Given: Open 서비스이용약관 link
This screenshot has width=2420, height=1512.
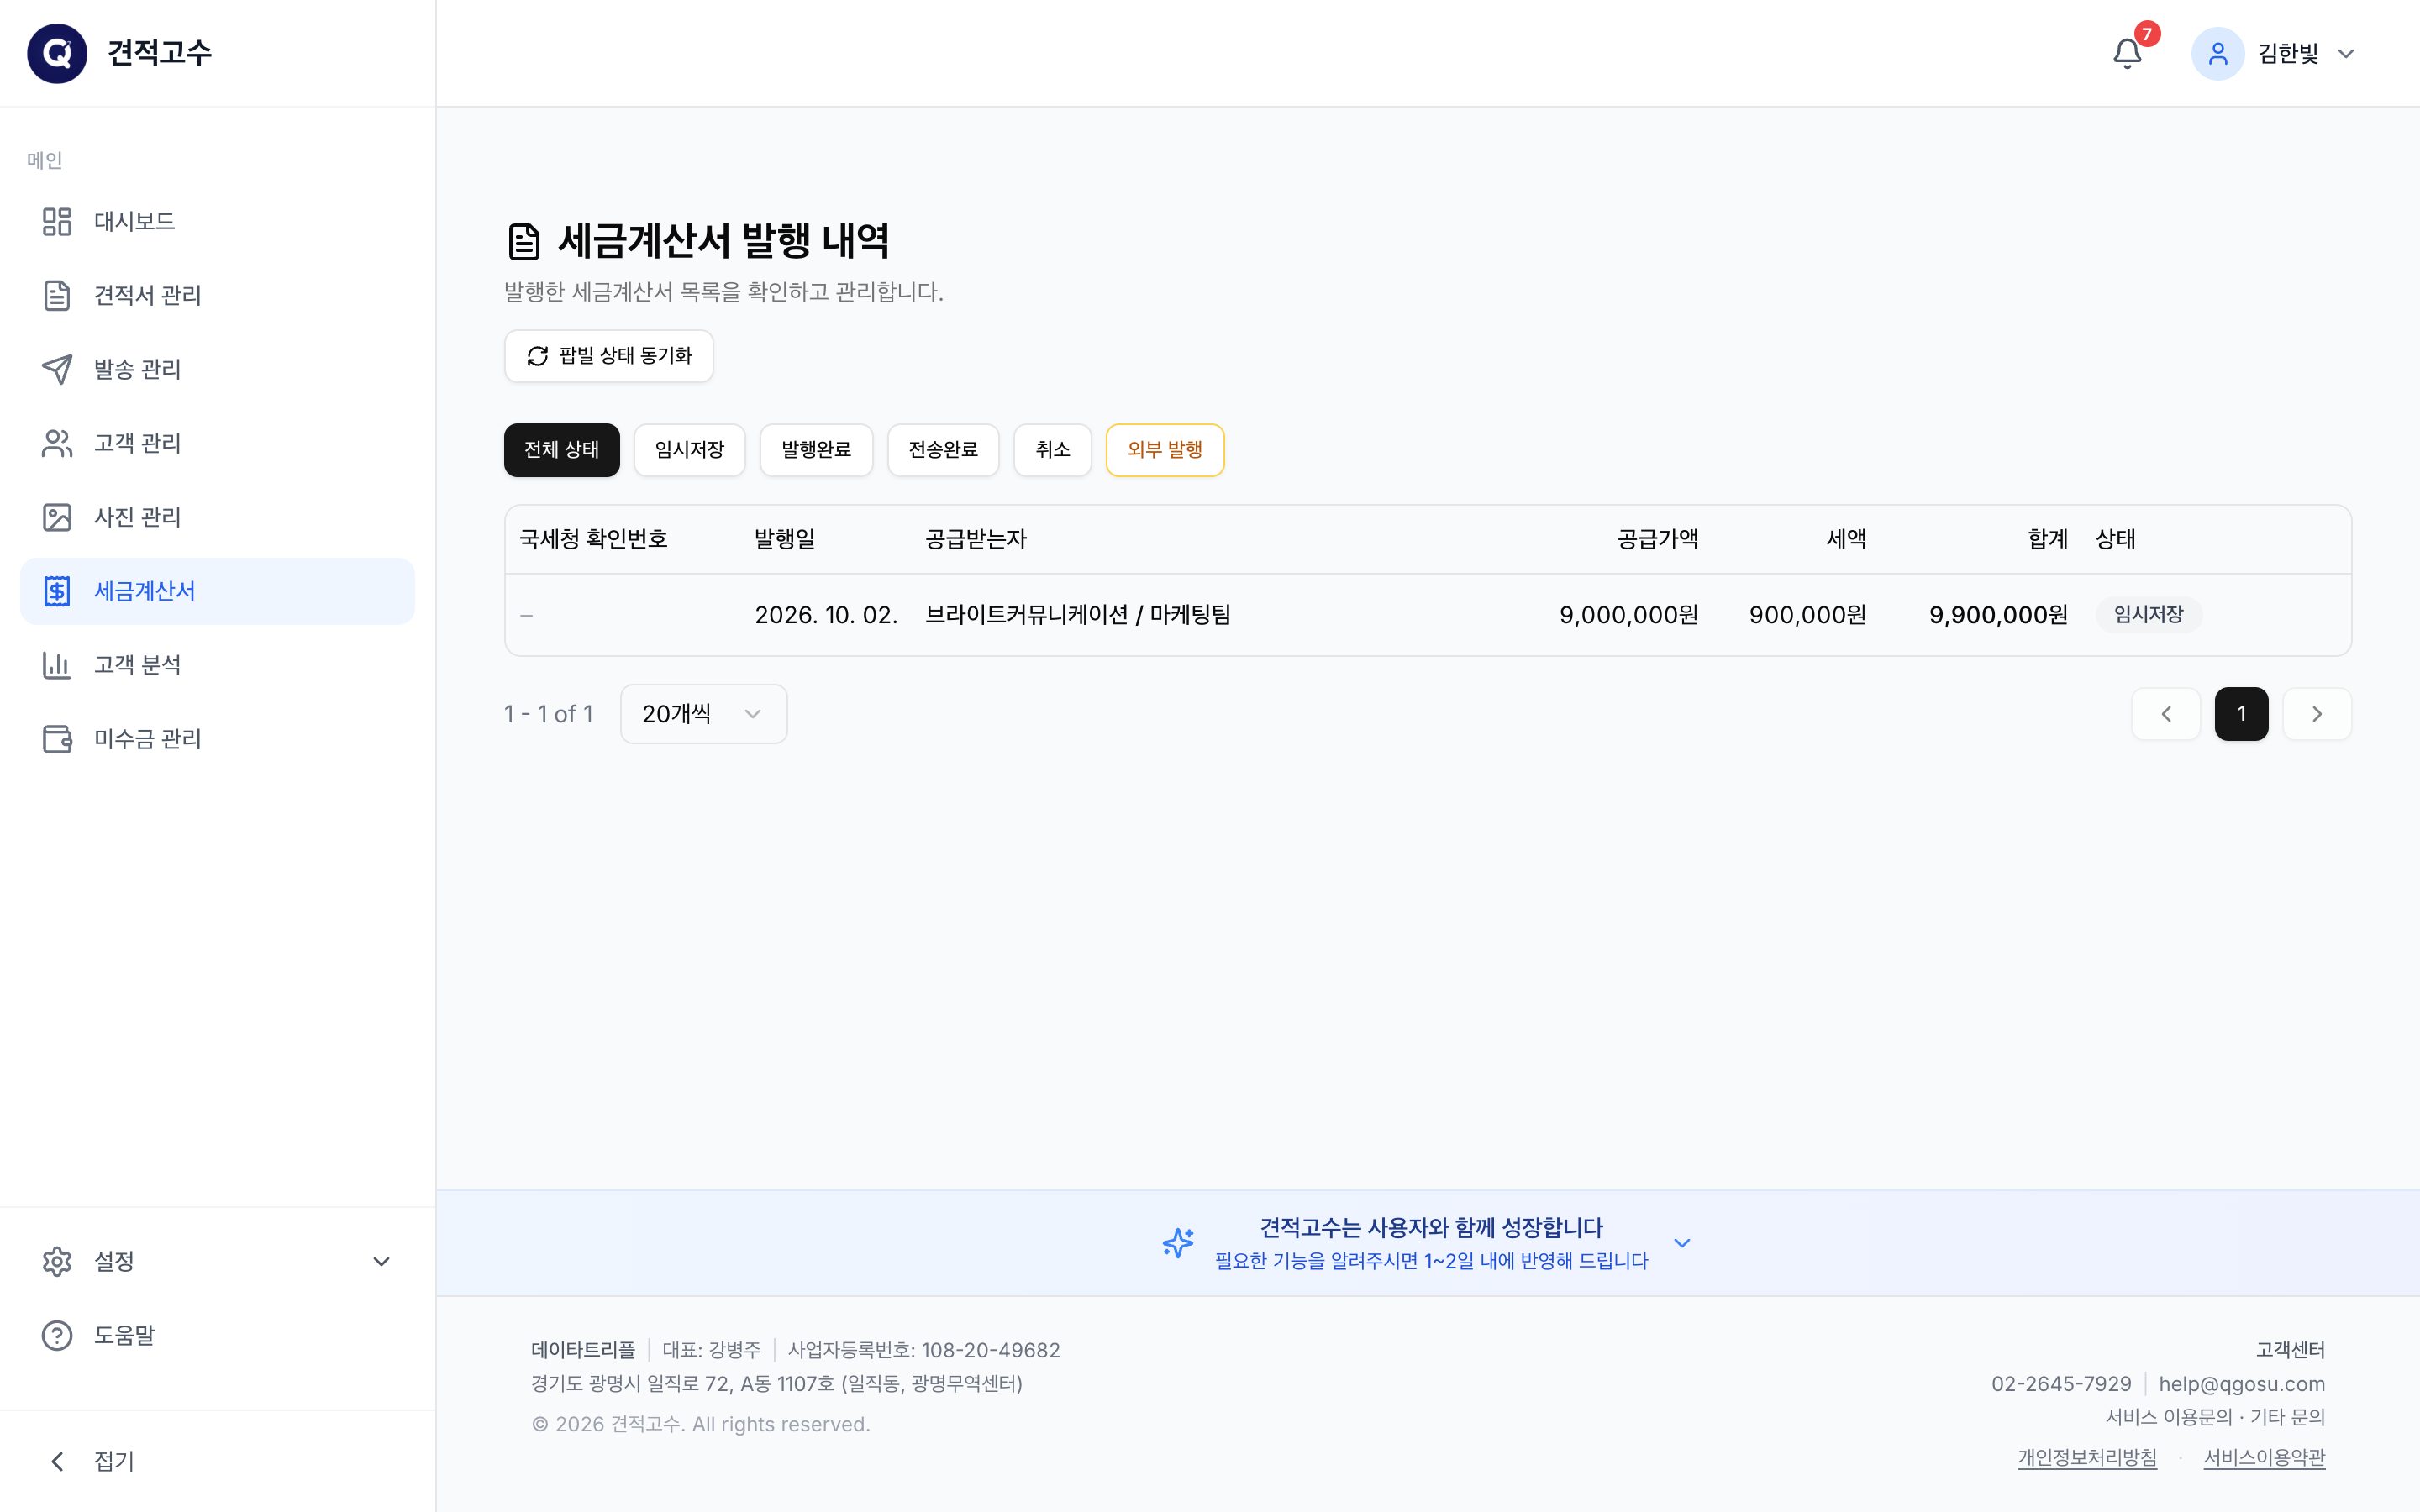Looking at the screenshot, I should click(2264, 1457).
